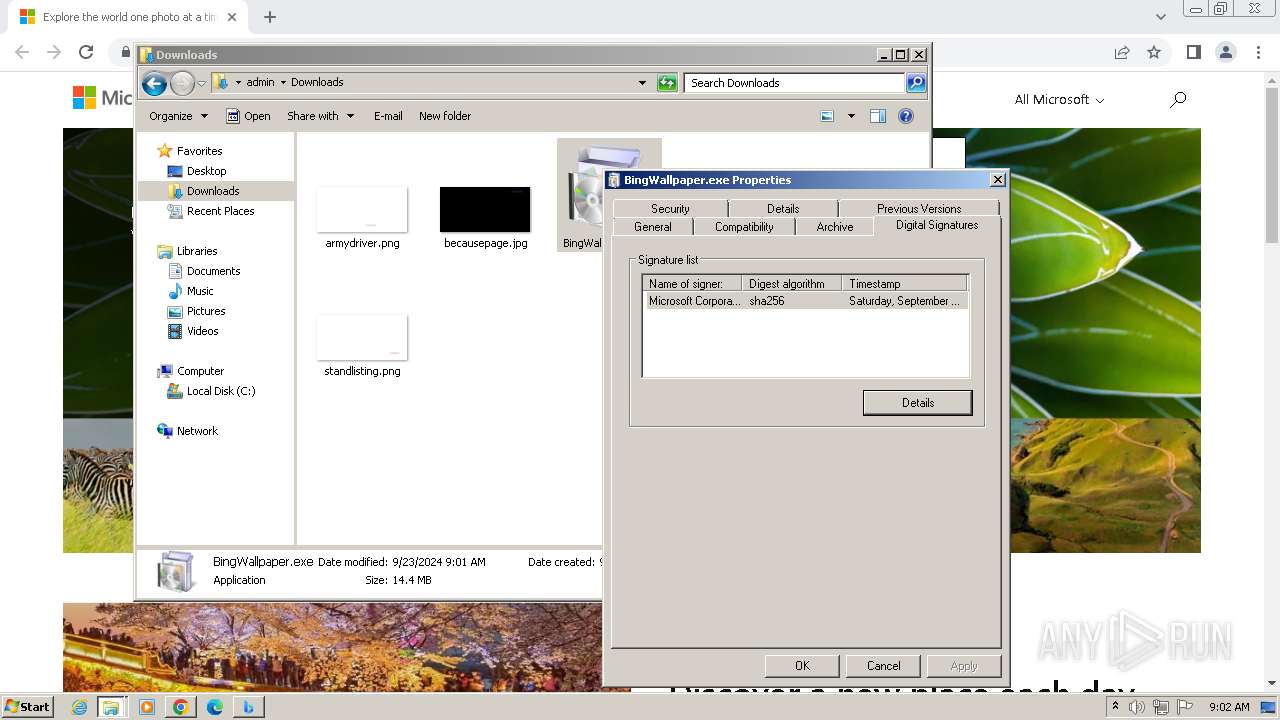
Task: Expand the admin breadcrumb arrow
Action: (283, 83)
